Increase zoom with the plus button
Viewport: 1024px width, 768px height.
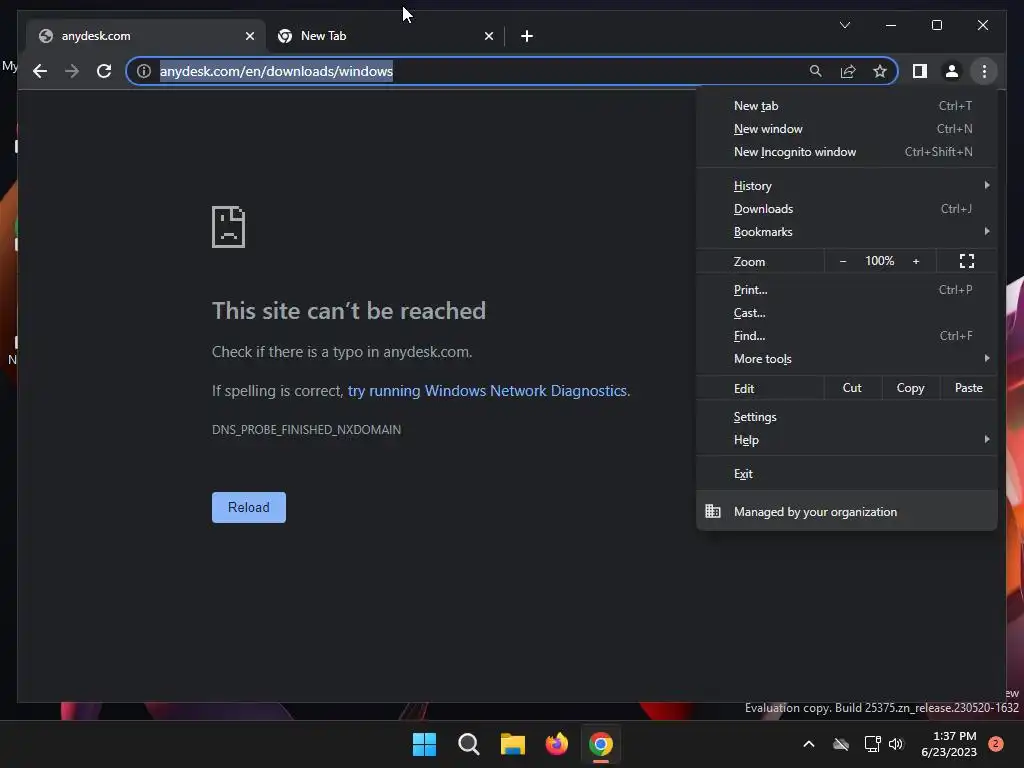(916, 261)
